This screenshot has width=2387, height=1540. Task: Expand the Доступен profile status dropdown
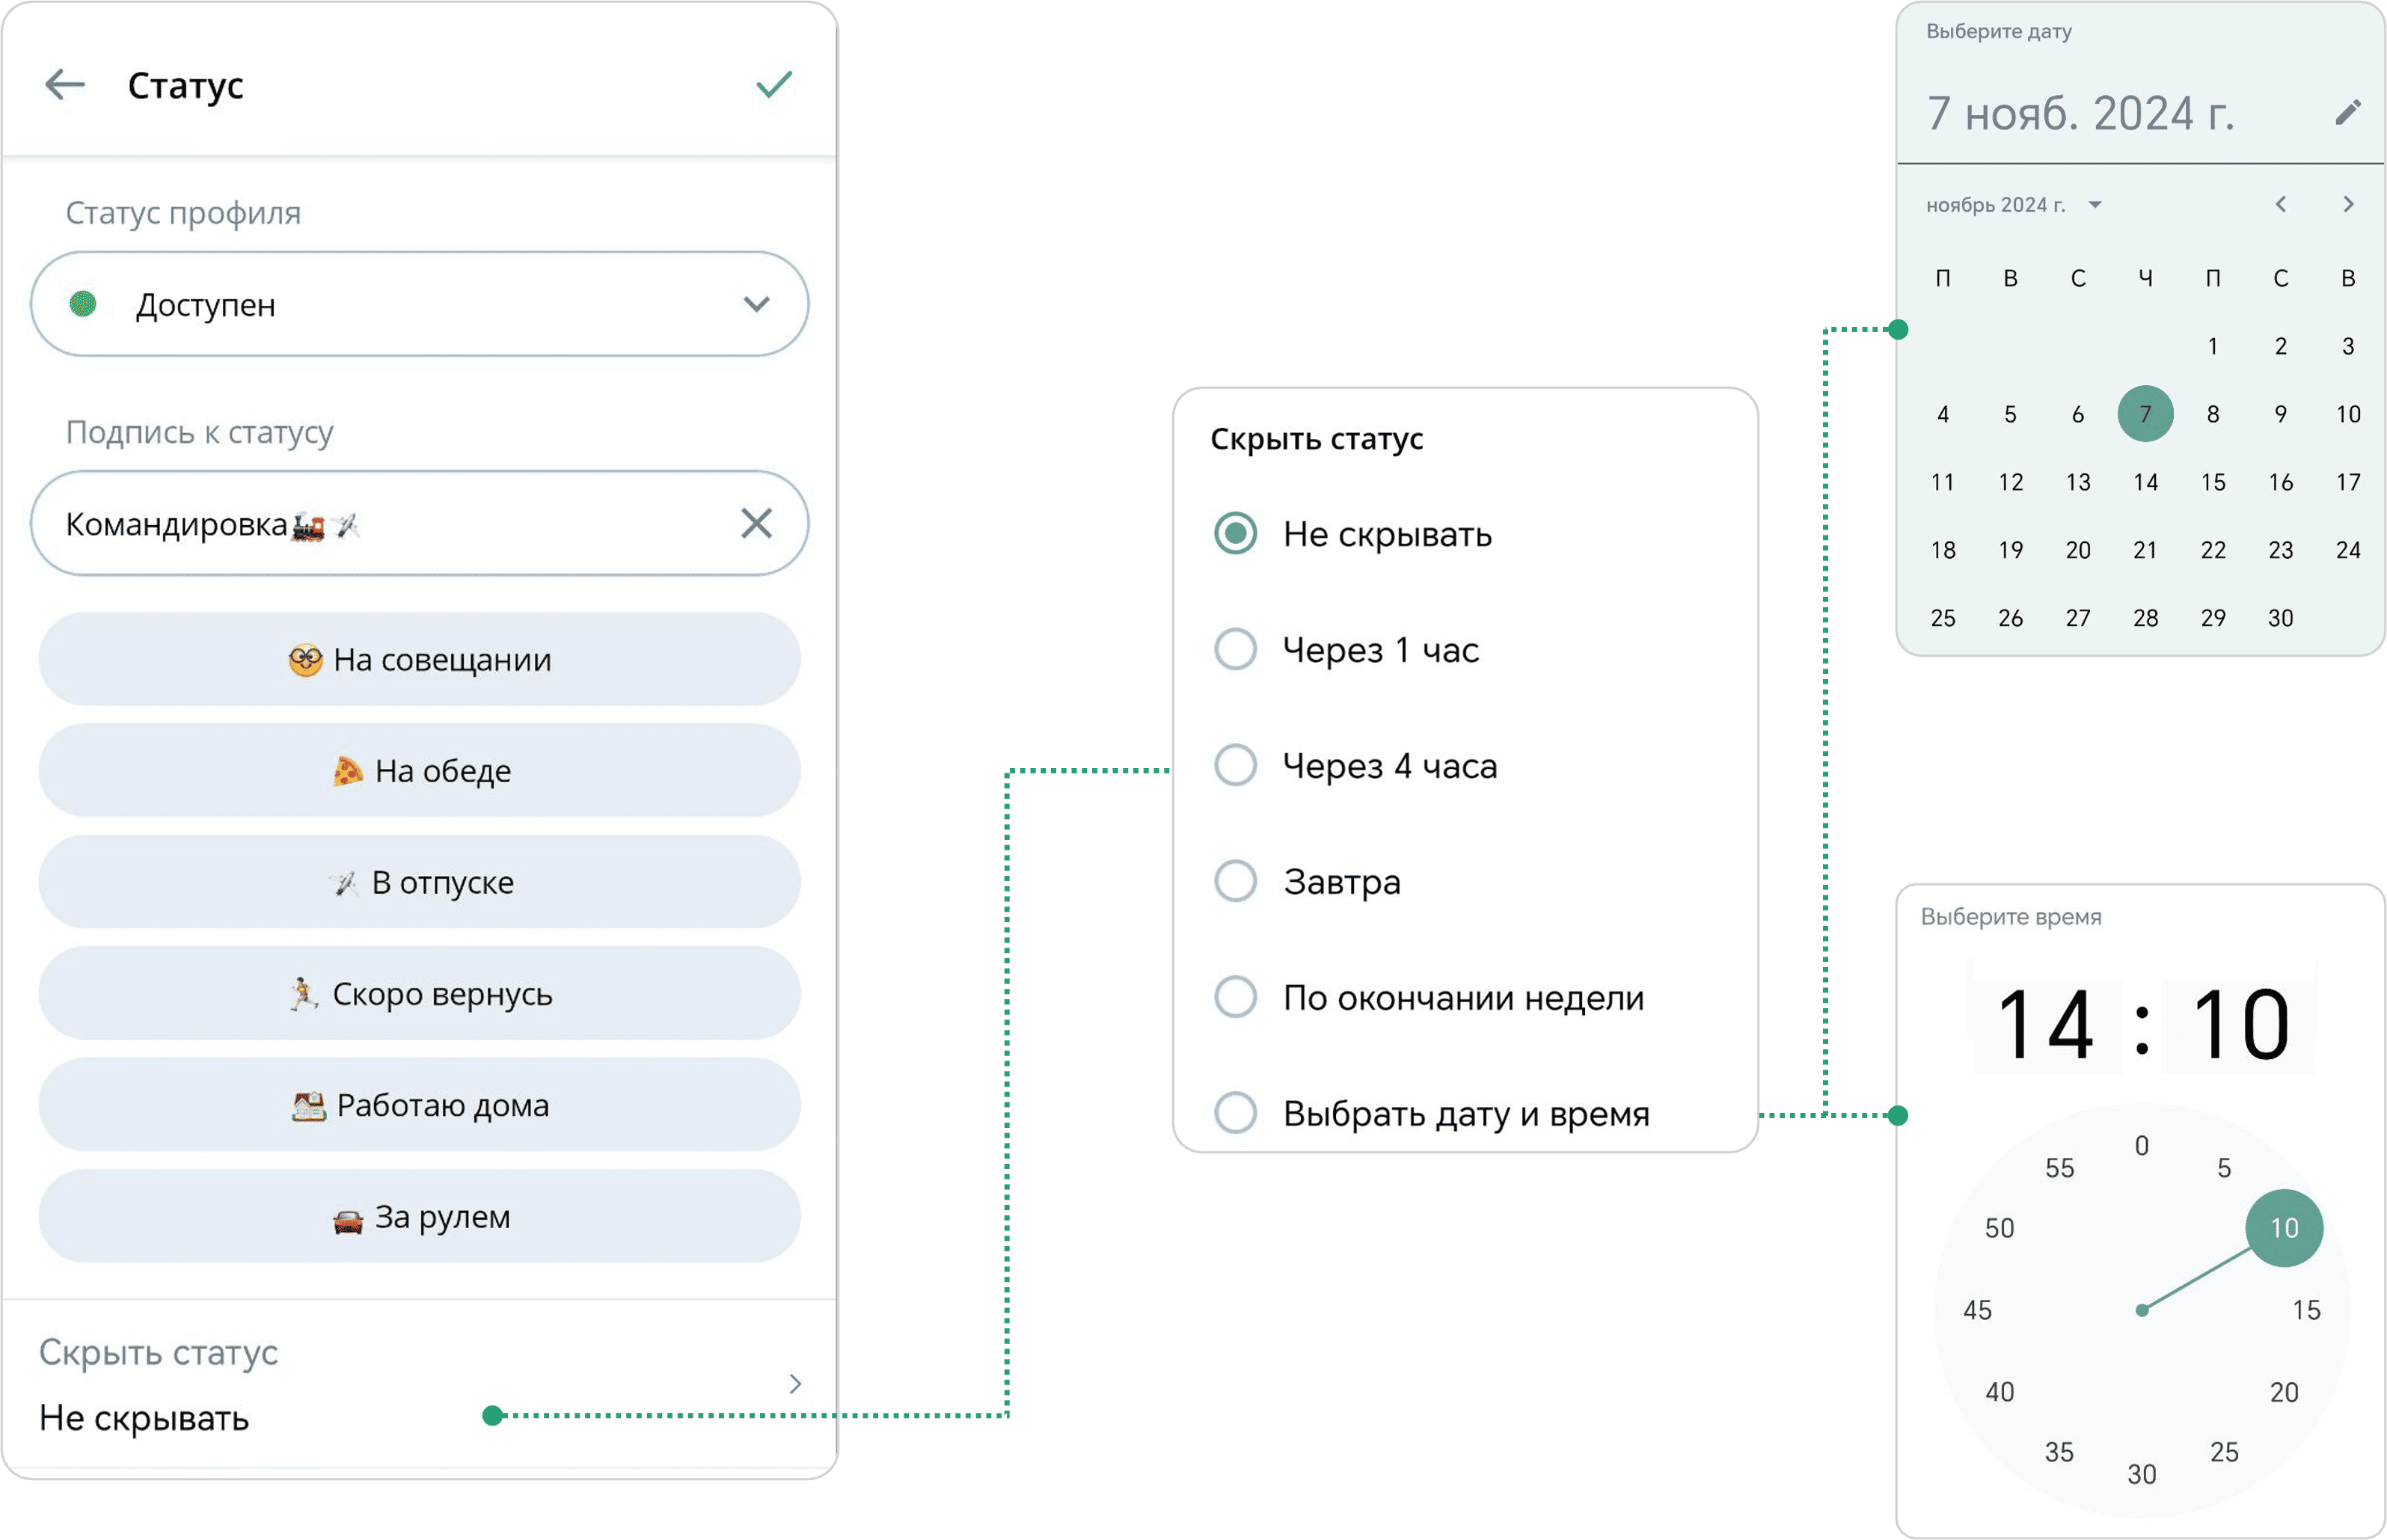(x=756, y=304)
